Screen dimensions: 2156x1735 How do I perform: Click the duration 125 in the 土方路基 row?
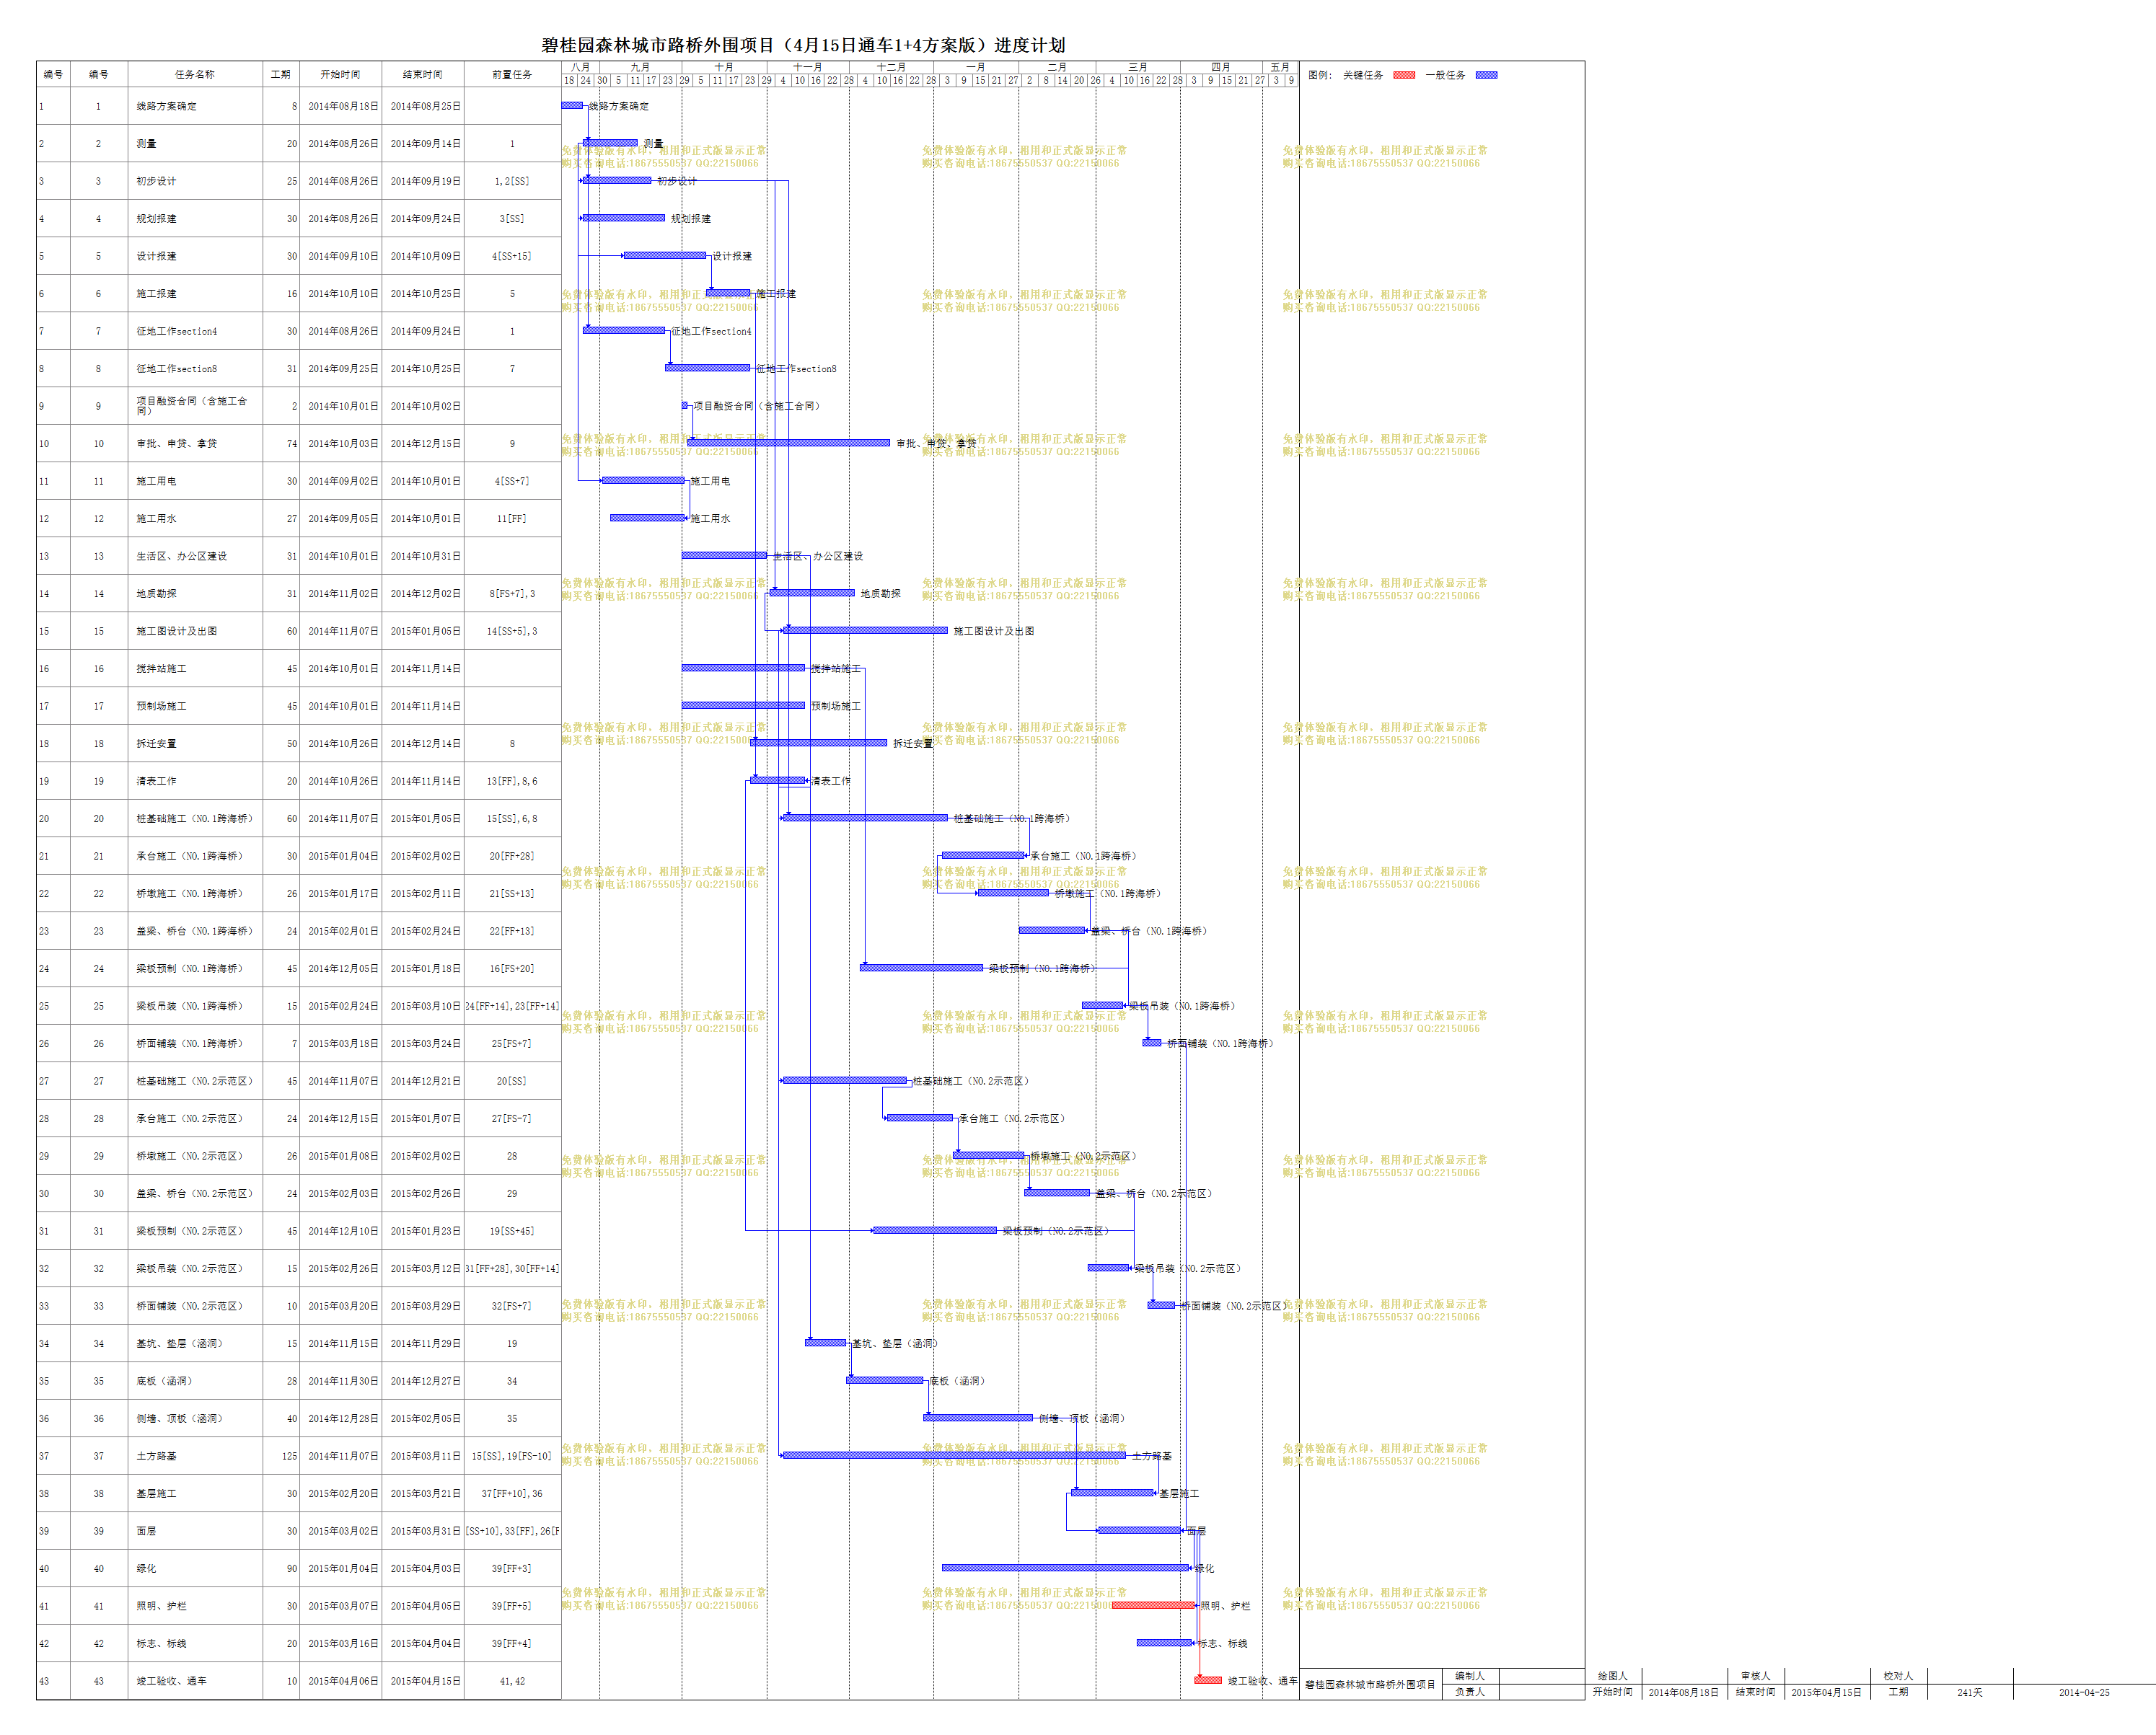pos(289,1456)
